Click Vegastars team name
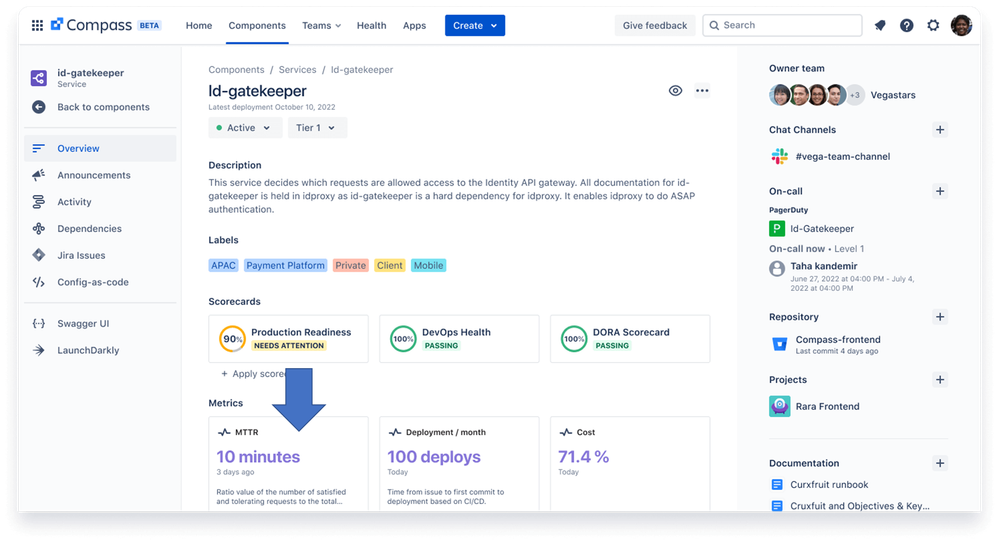The image size is (999, 542). pos(893,95)
